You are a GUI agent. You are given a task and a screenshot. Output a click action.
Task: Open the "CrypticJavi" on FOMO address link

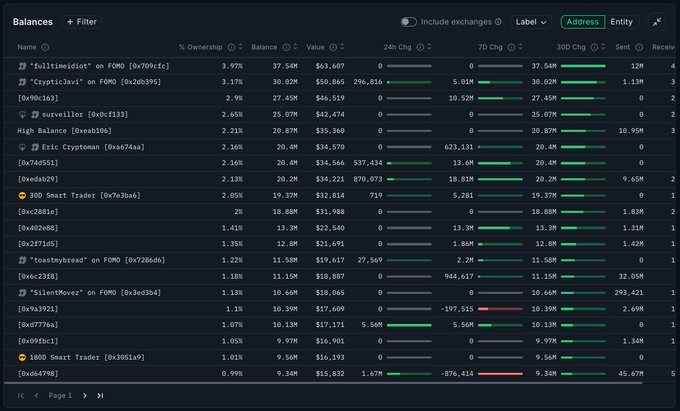95,82
